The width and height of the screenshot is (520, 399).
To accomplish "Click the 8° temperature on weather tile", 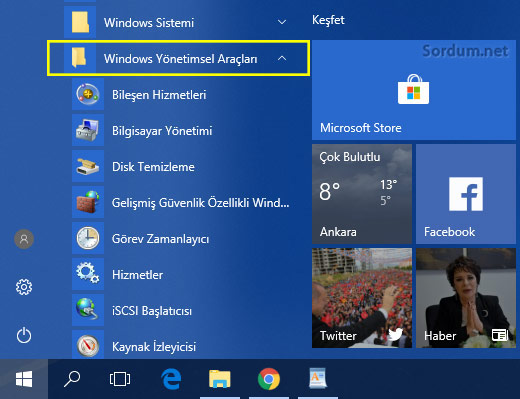I will tap(329, 191).
